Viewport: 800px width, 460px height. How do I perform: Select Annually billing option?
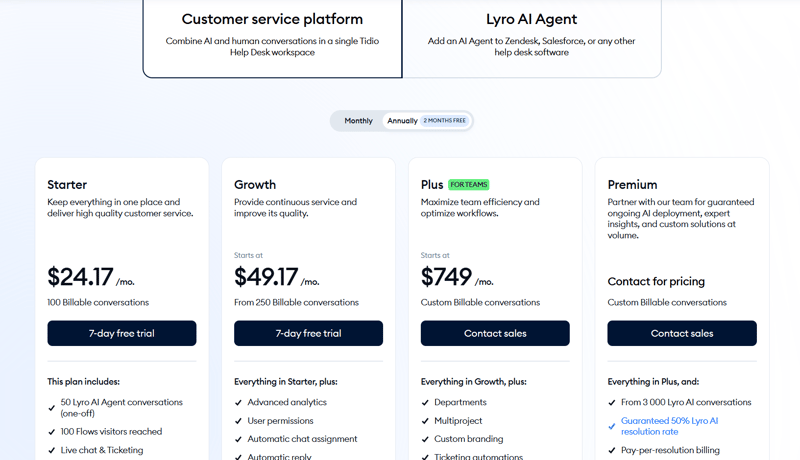tap(402, 121)
